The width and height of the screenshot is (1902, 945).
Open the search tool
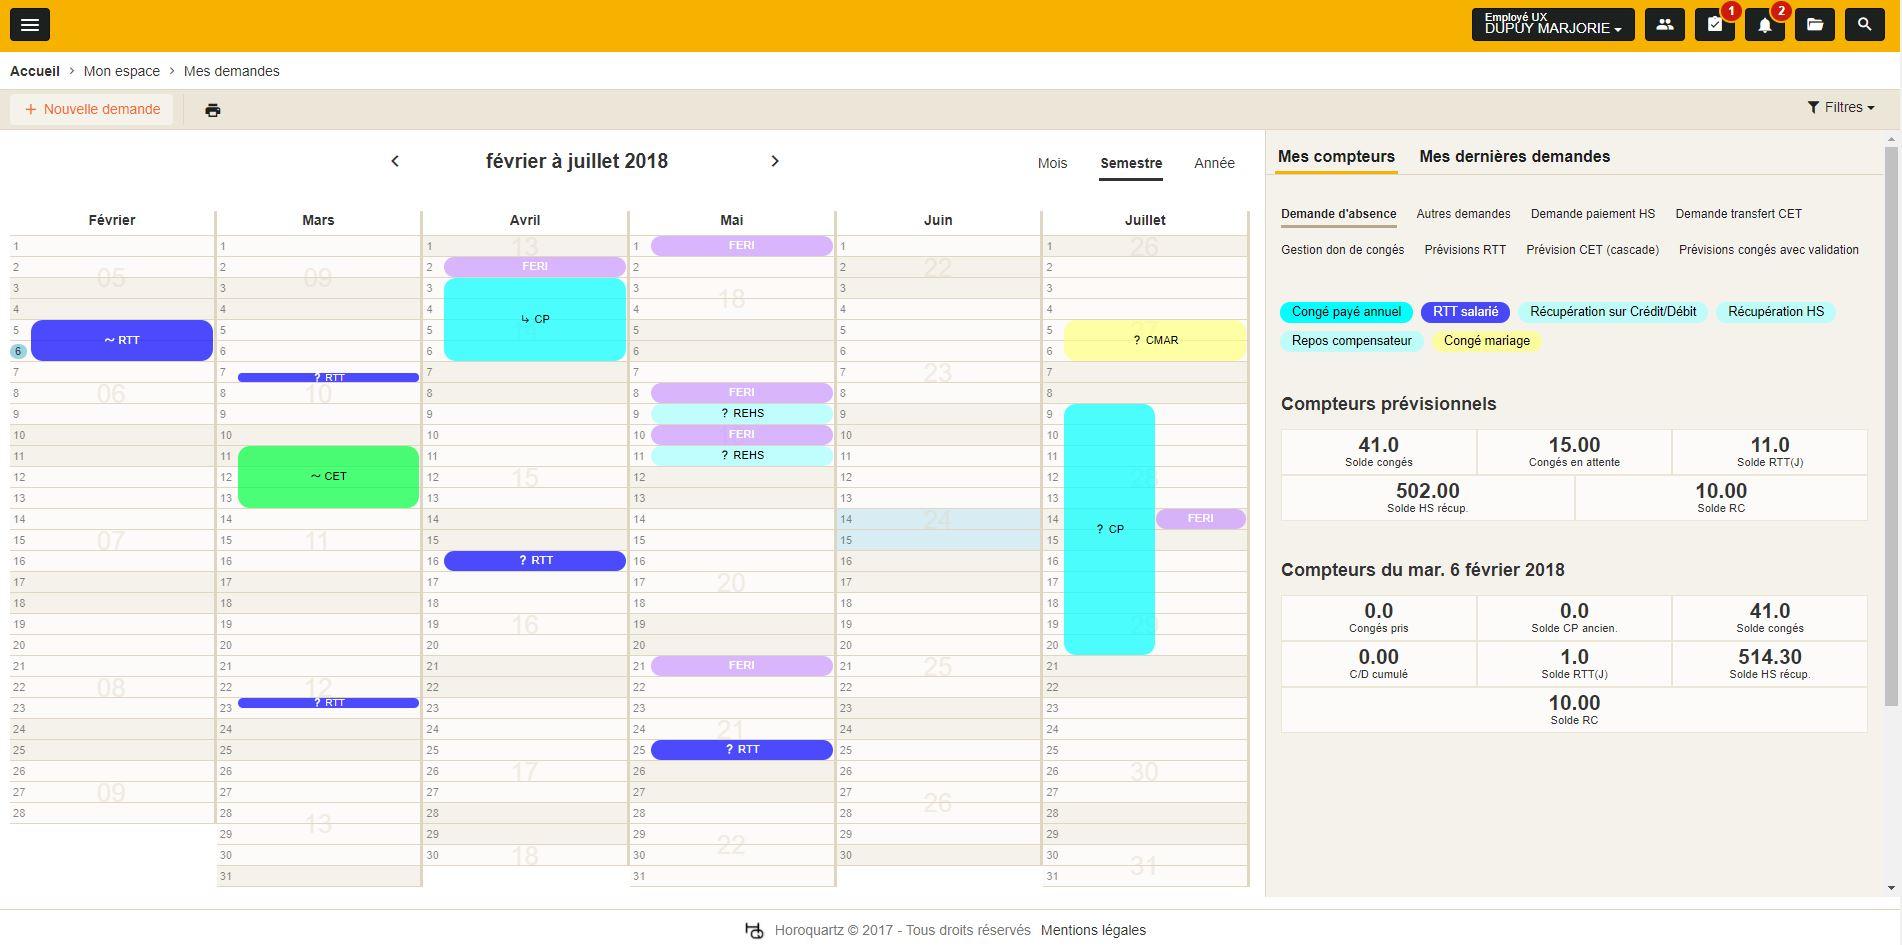1864,23
